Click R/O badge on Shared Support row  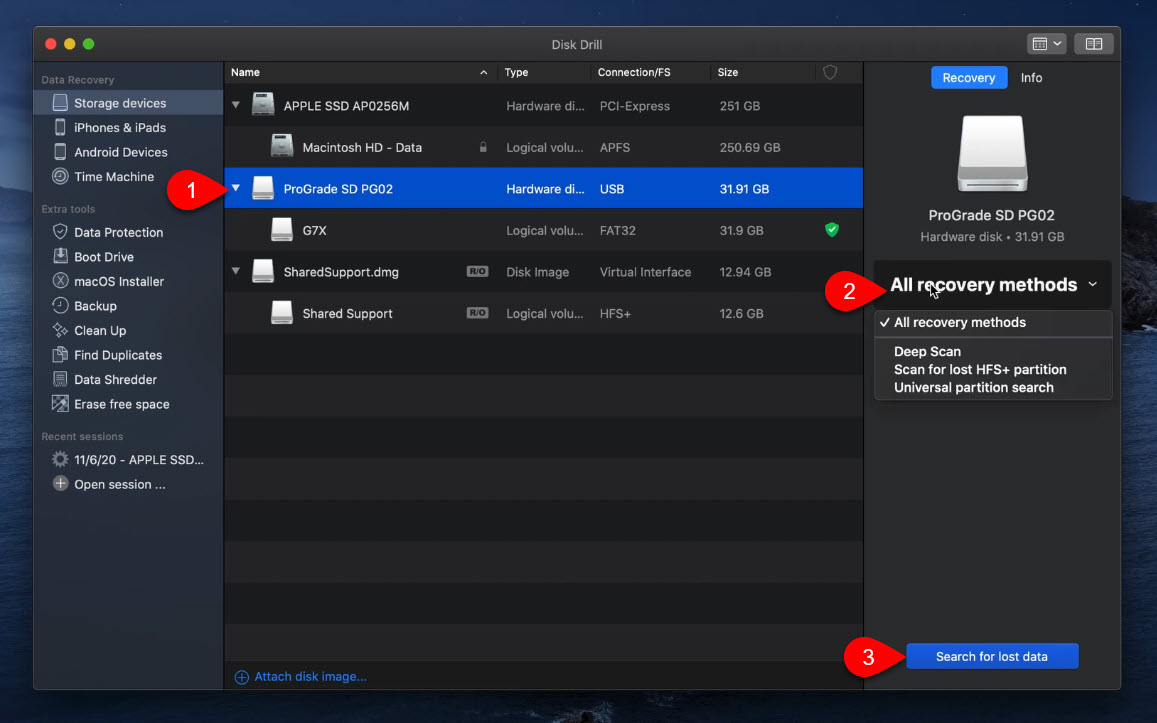(477, 313)
